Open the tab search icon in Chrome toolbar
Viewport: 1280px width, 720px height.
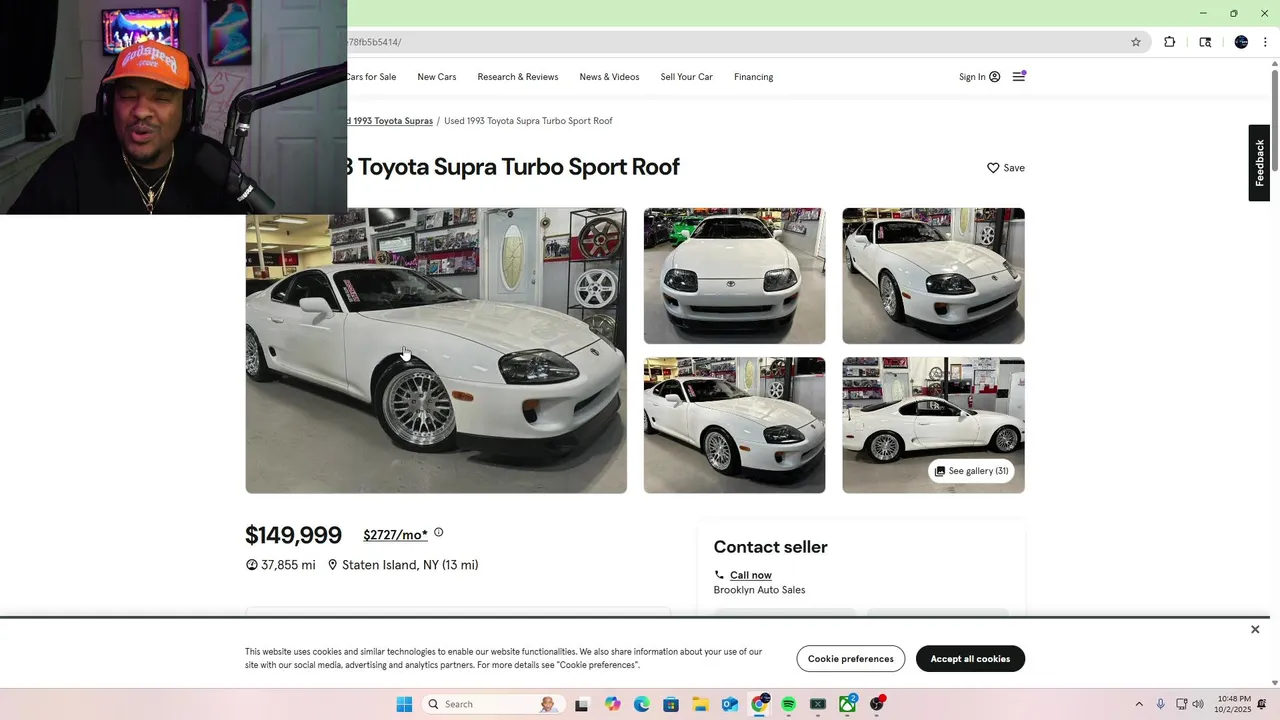tap(1205, 42)
